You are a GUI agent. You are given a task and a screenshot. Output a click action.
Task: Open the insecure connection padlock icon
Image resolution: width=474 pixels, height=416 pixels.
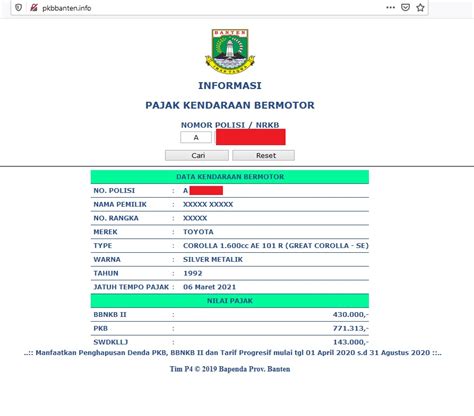tap(34, 8)
